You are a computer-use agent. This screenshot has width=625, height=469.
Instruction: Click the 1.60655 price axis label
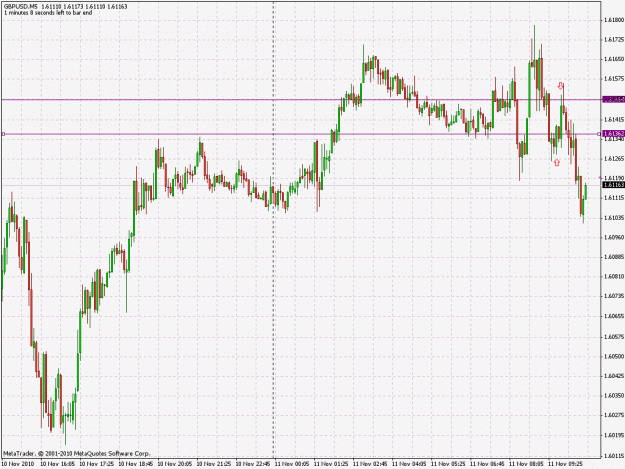[614, 316]
